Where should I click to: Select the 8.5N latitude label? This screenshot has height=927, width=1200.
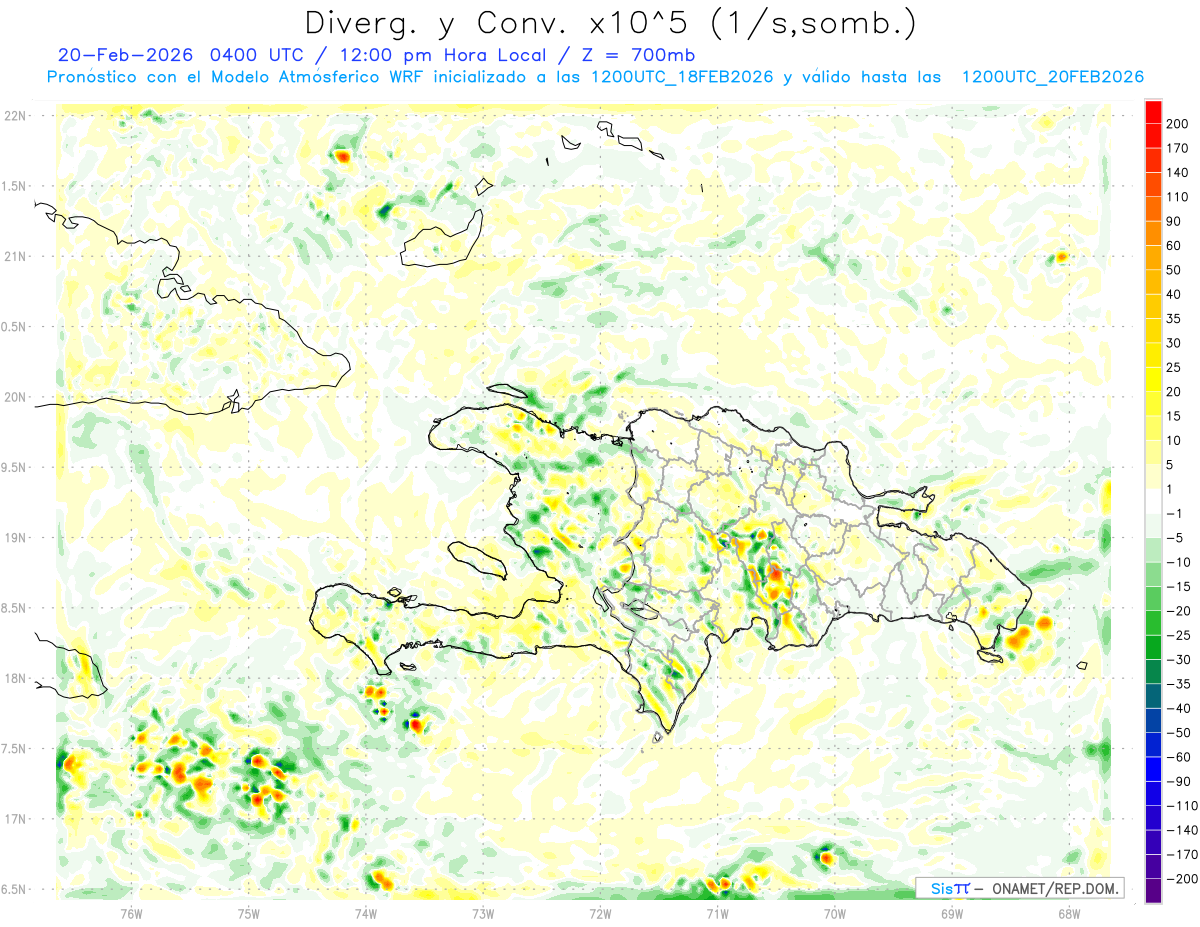pyautogui.click(x=15, y=608)
